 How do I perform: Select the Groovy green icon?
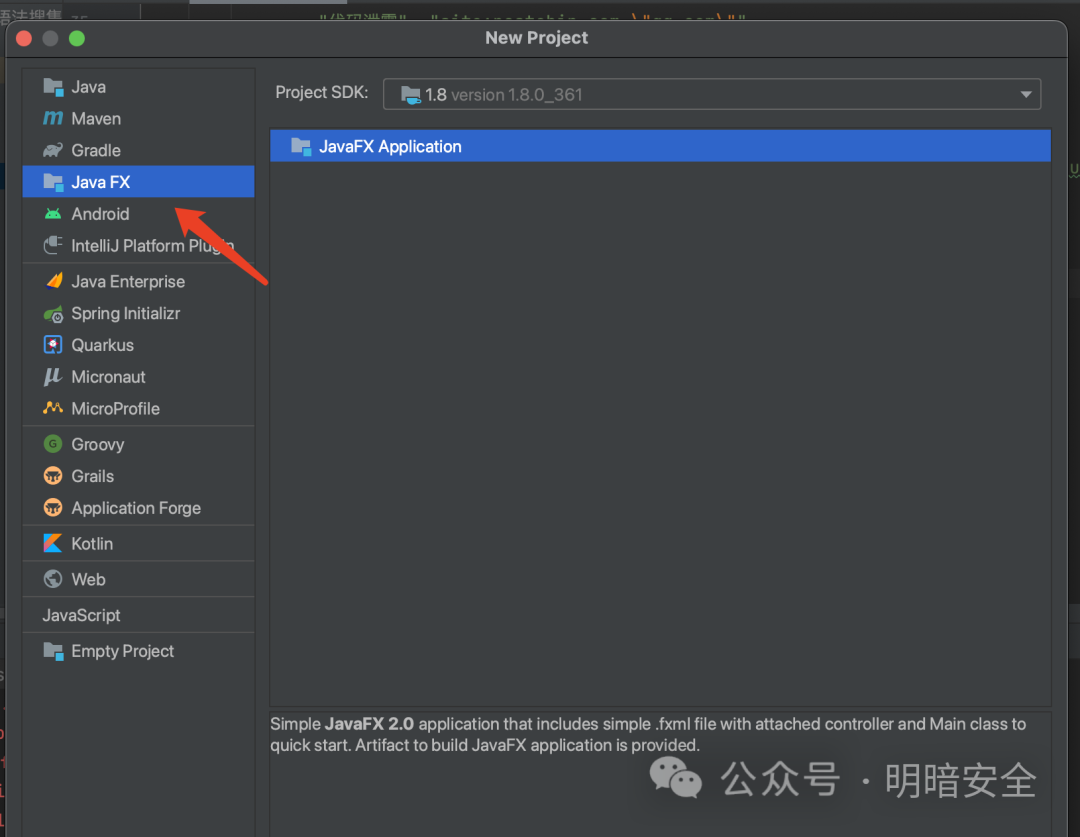click(x=53, y=445)
